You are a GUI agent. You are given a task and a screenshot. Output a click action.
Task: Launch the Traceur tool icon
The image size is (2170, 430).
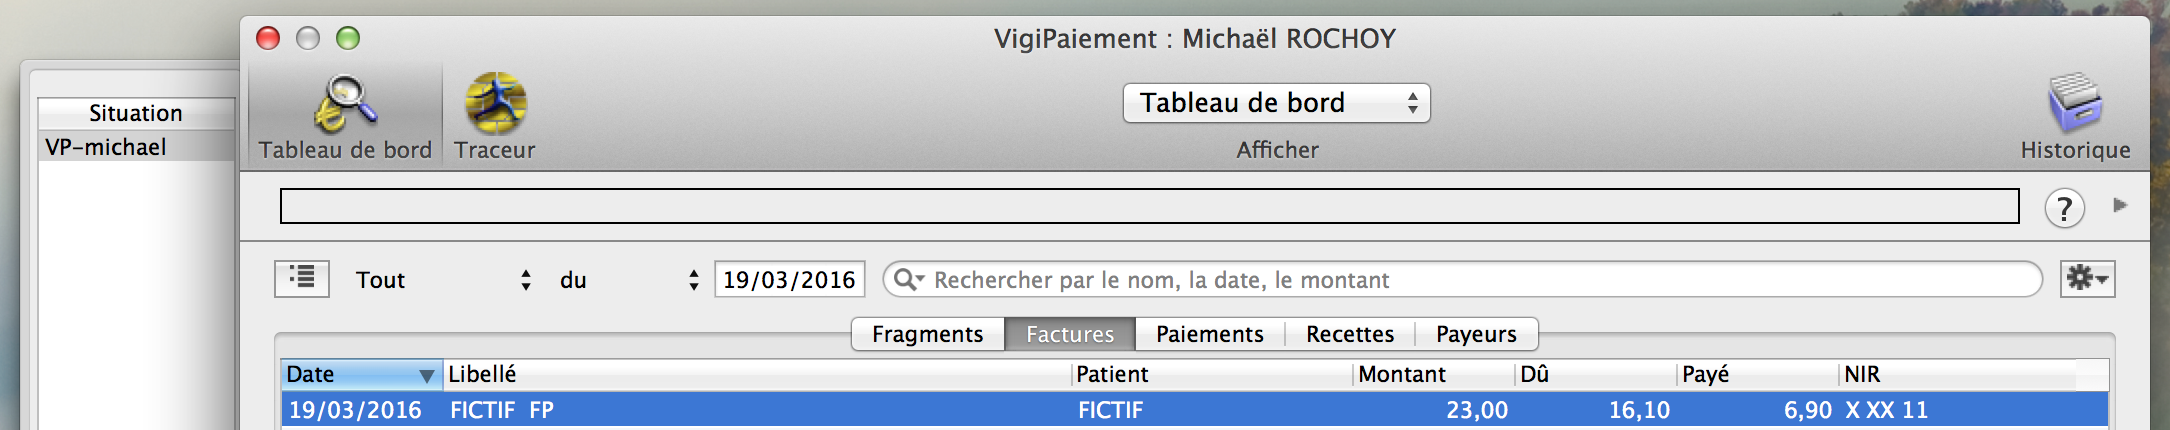(495, 103)
